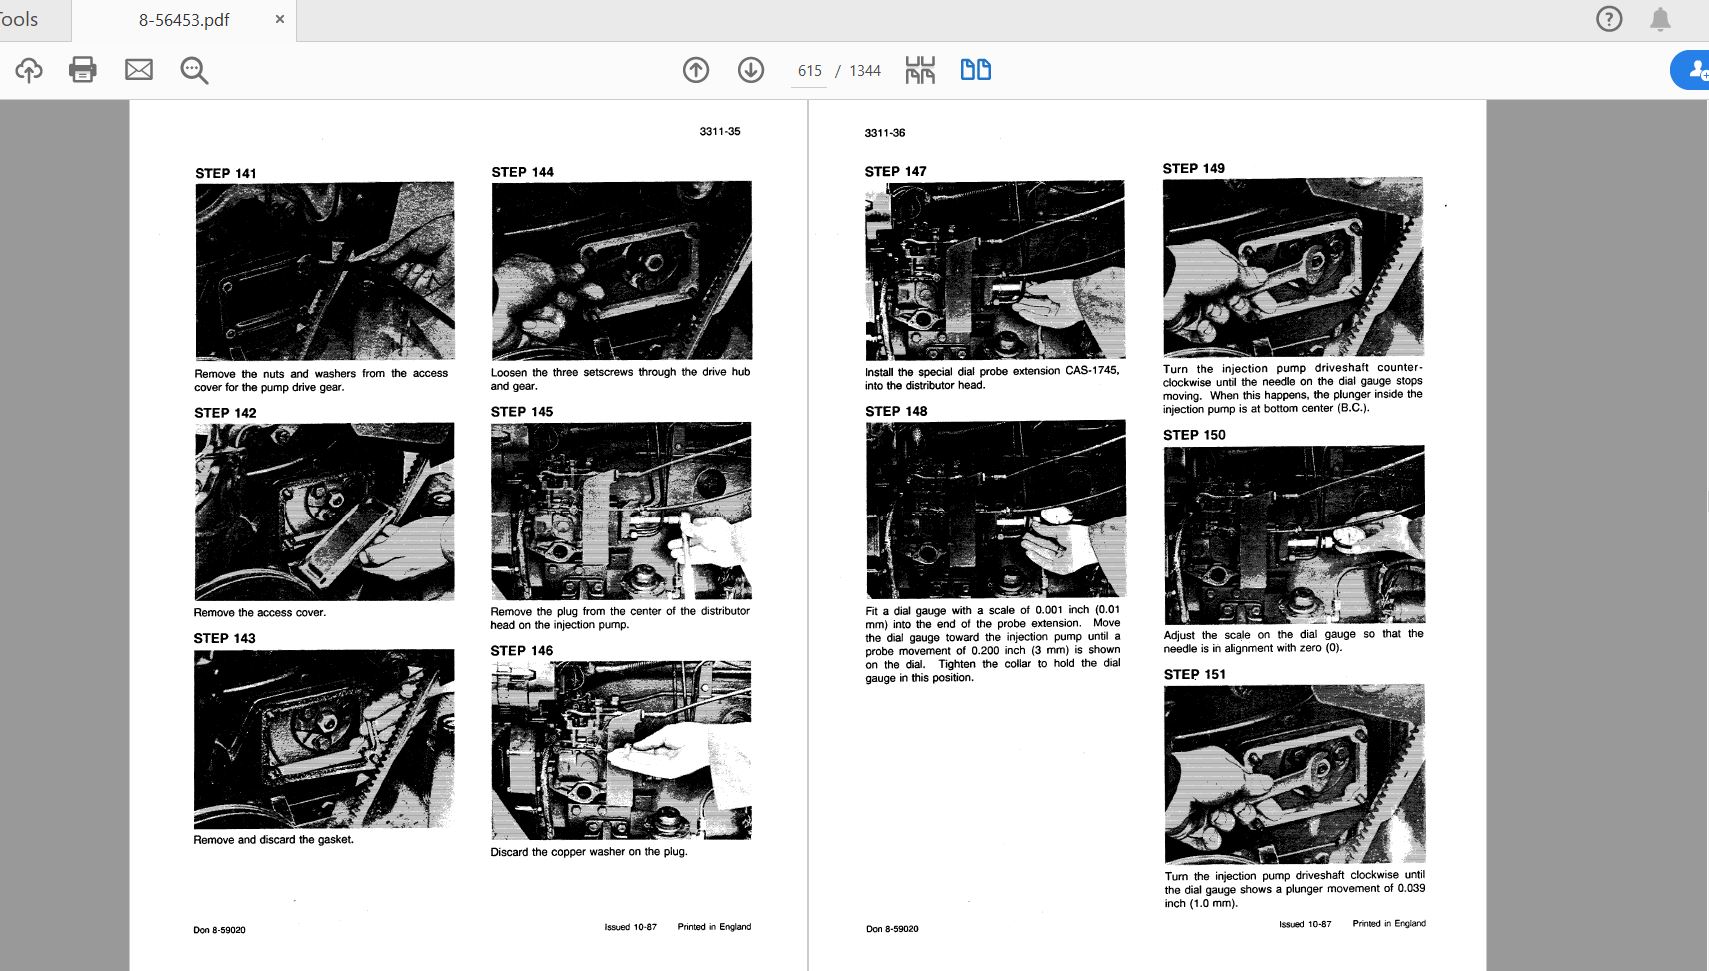Click the STEP 144 photo

(622, 270)
